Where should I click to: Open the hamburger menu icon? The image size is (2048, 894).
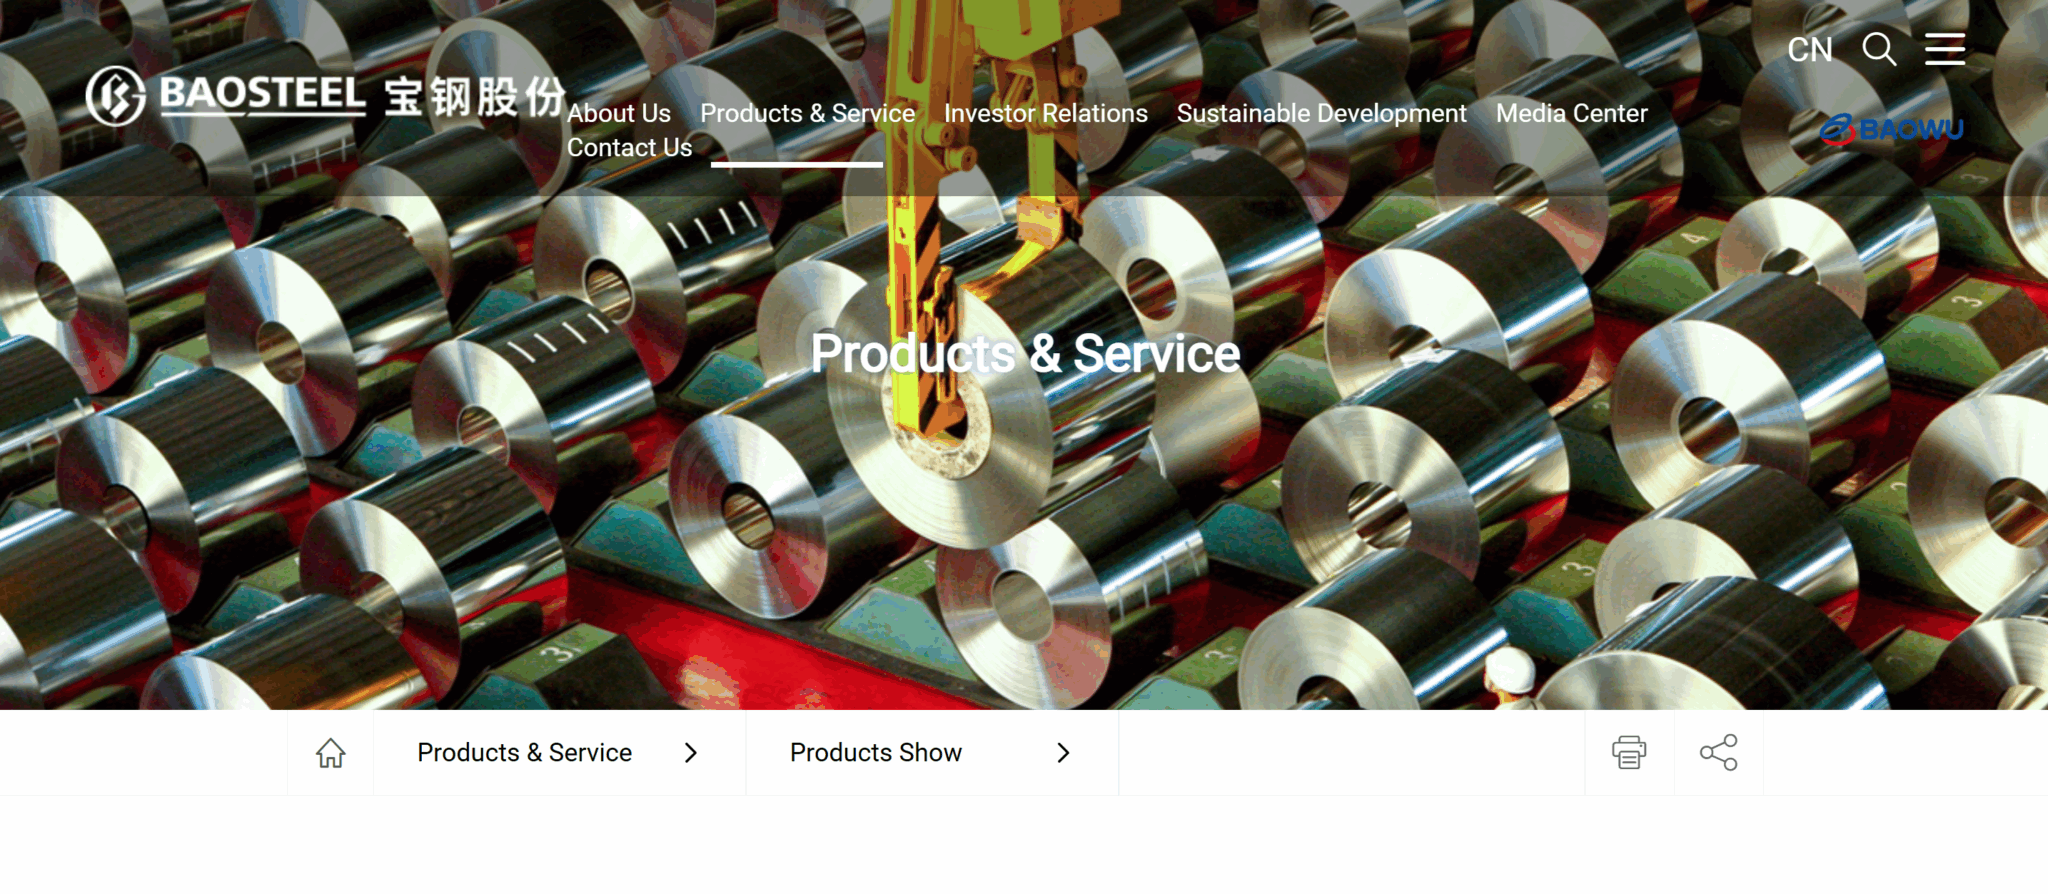pyautogui.click(x=1945, y=48)
